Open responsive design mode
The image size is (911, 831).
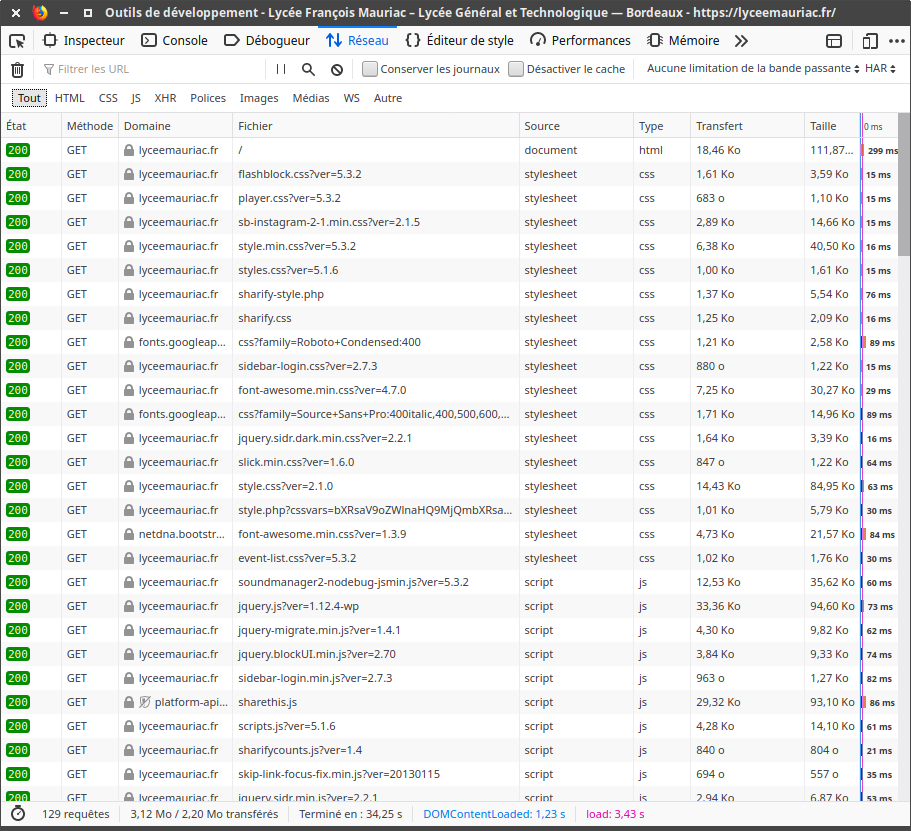pos(870,41)
